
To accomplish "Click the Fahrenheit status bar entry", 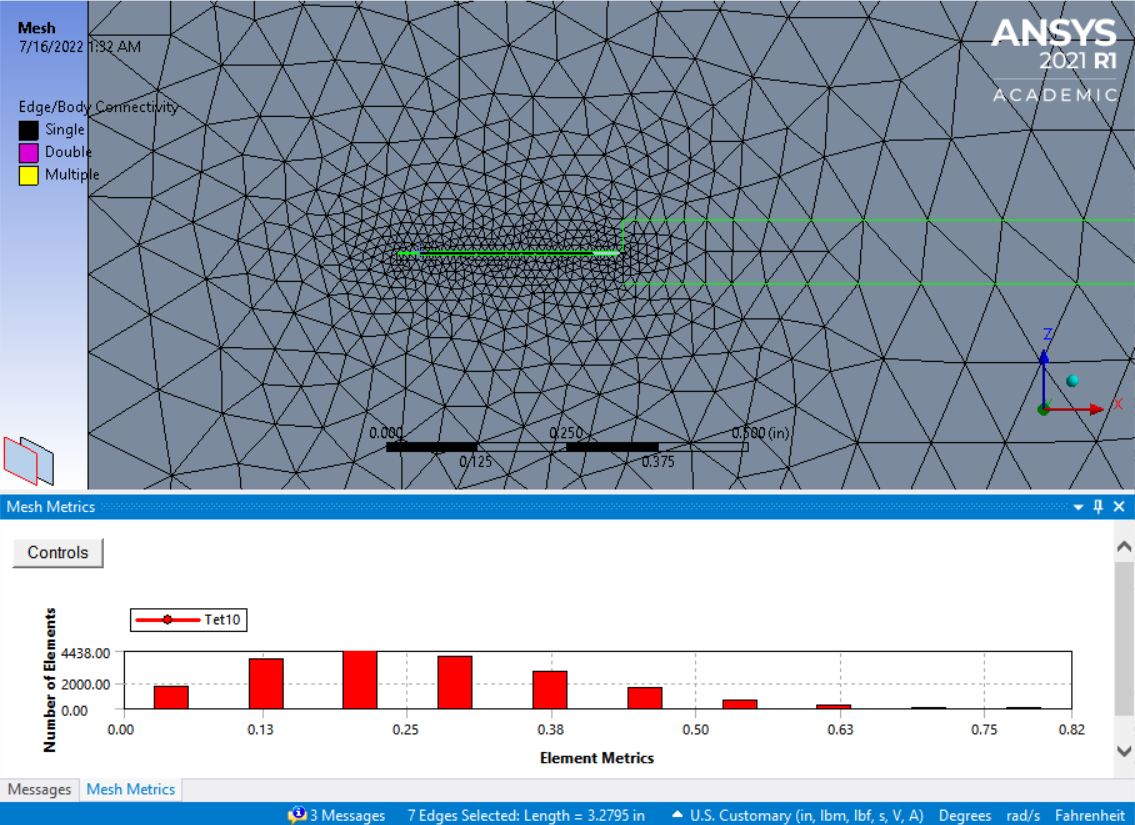I will [1089, 816].
